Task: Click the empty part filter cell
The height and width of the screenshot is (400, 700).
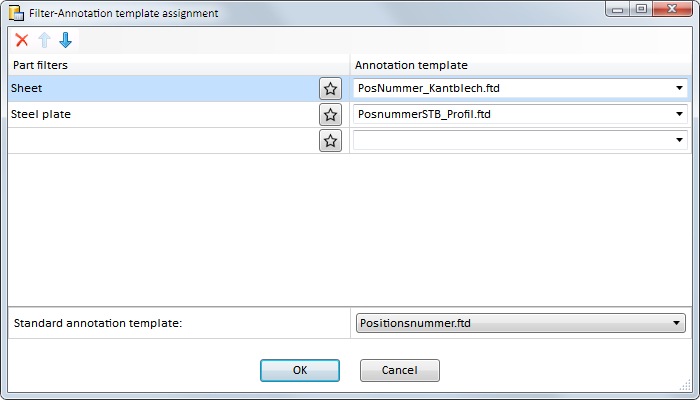Action: (163, 141)
